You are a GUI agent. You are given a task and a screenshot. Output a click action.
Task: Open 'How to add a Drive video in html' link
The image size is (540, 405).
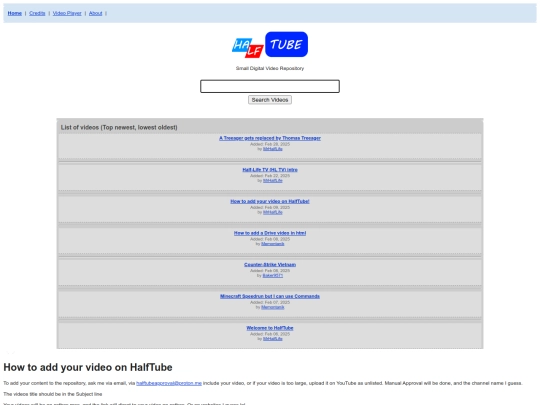pos(270,233)
